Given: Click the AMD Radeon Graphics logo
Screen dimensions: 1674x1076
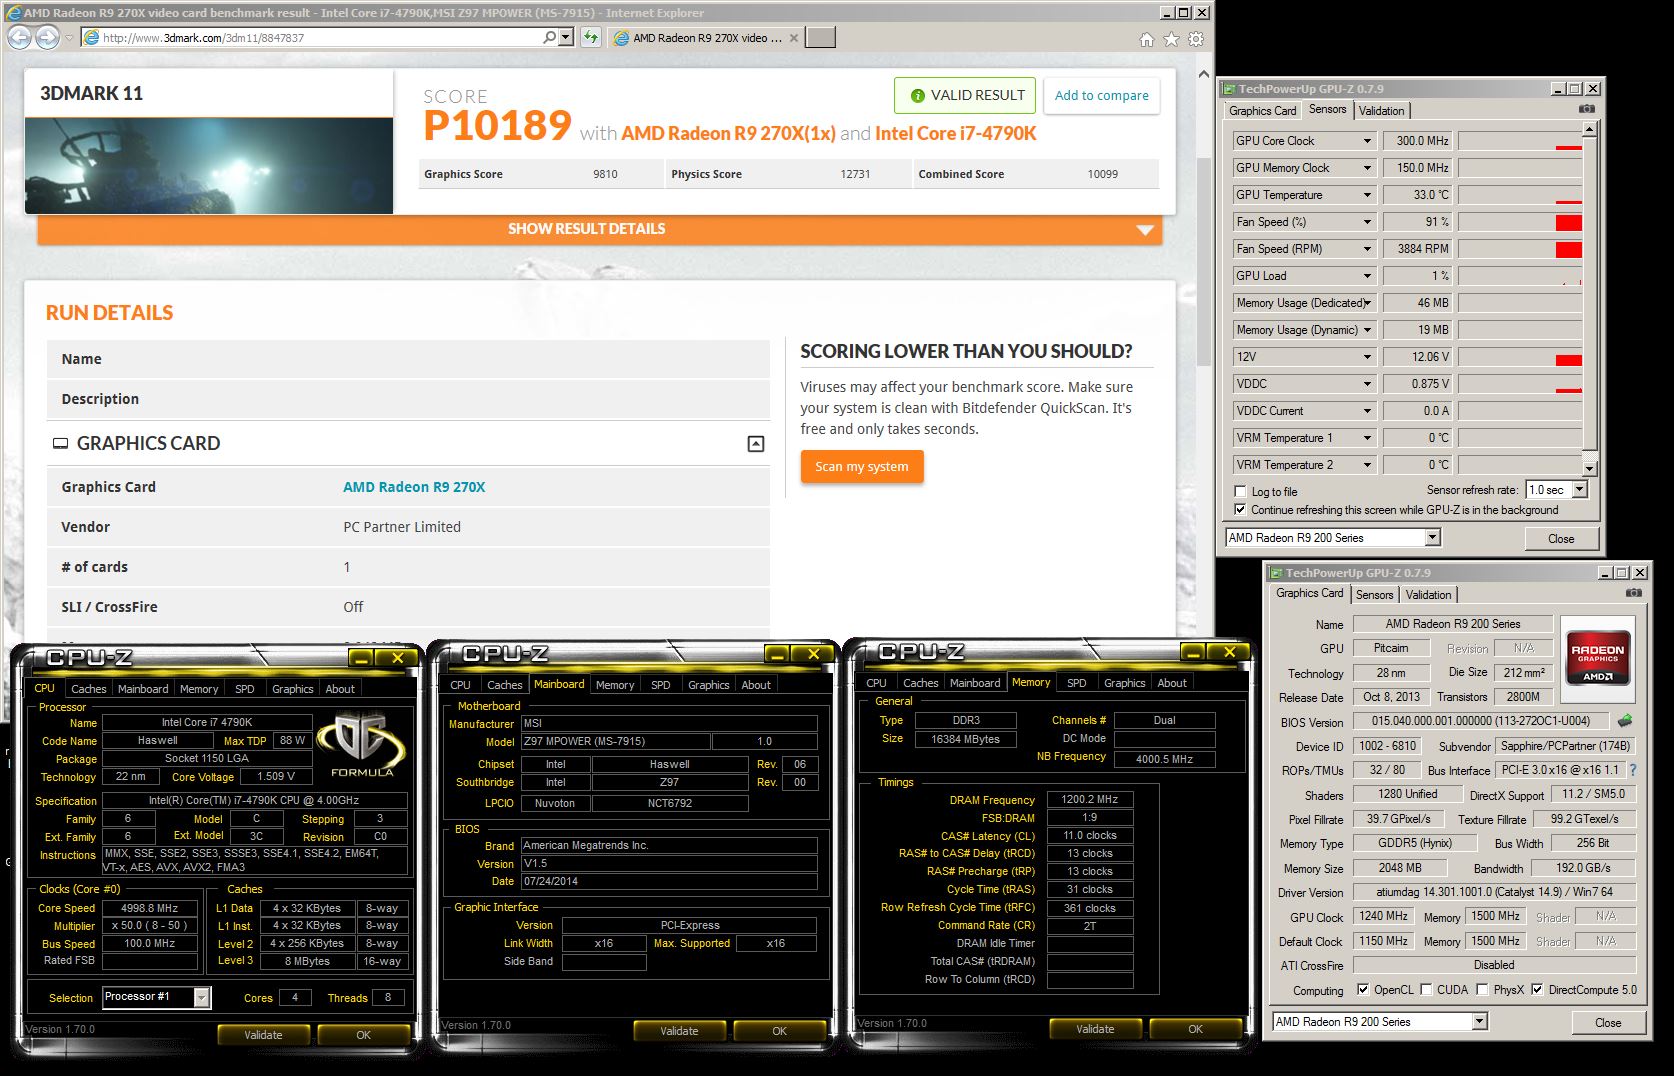Looking at the screenshot, I should (x=1598, y=657).
